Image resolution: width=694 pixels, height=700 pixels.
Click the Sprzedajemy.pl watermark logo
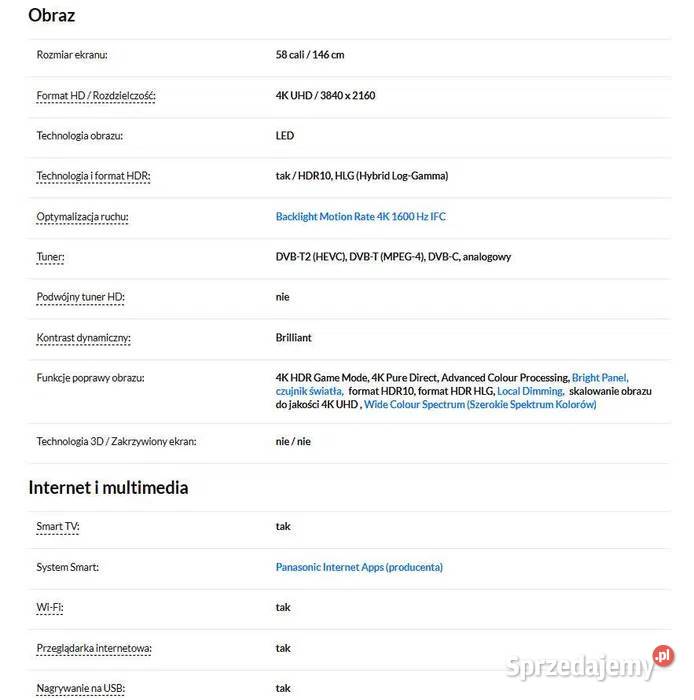coord(590,662)
